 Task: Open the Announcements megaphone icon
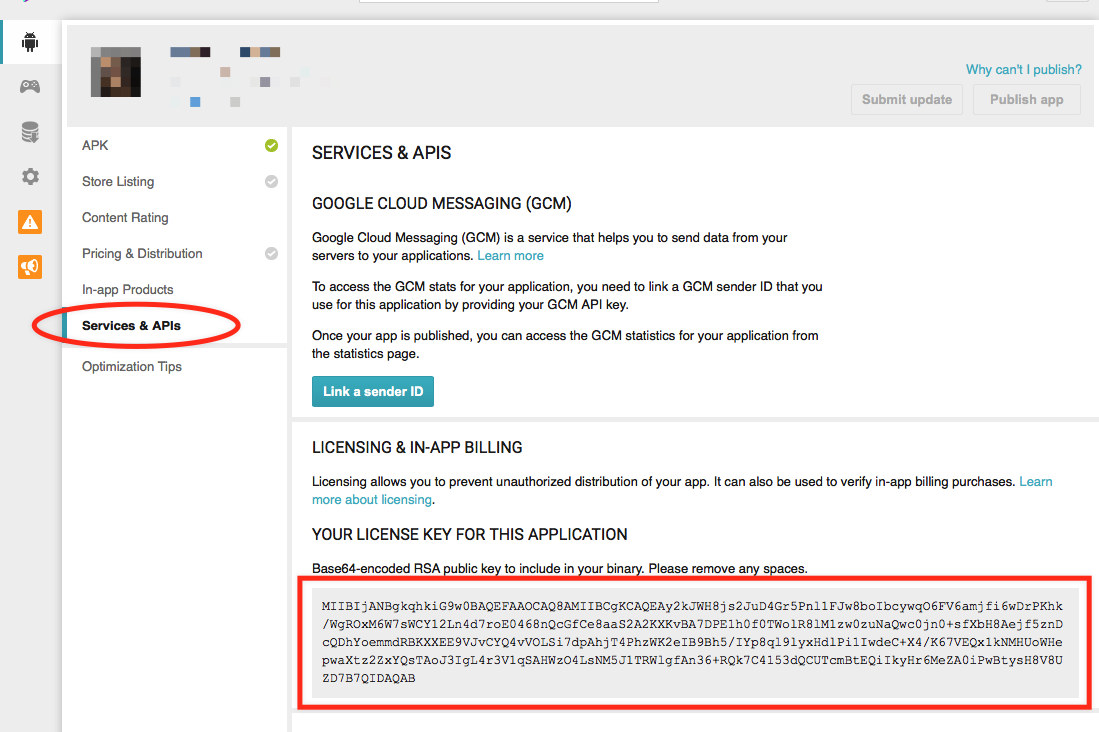click(30, 267)
